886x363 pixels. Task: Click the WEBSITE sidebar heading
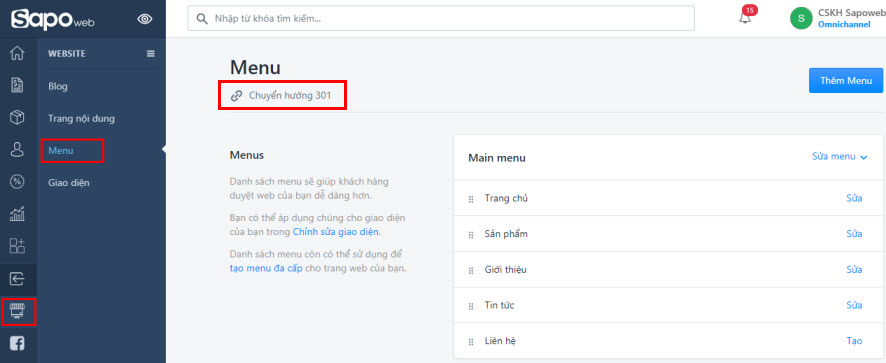pyautogui.click(x=67, y=54)
